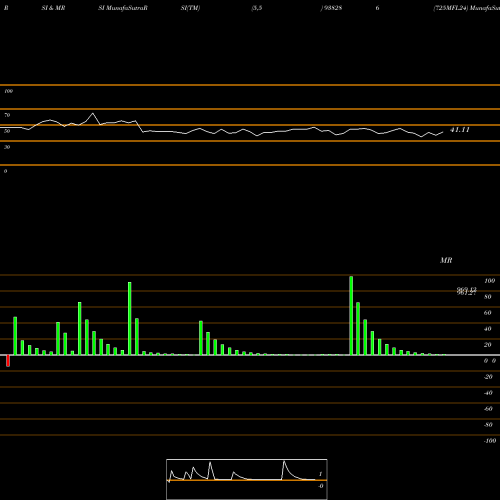Click the RSI axis label 50
Screen dimensions: 500x500
click(x=7, y=131)
